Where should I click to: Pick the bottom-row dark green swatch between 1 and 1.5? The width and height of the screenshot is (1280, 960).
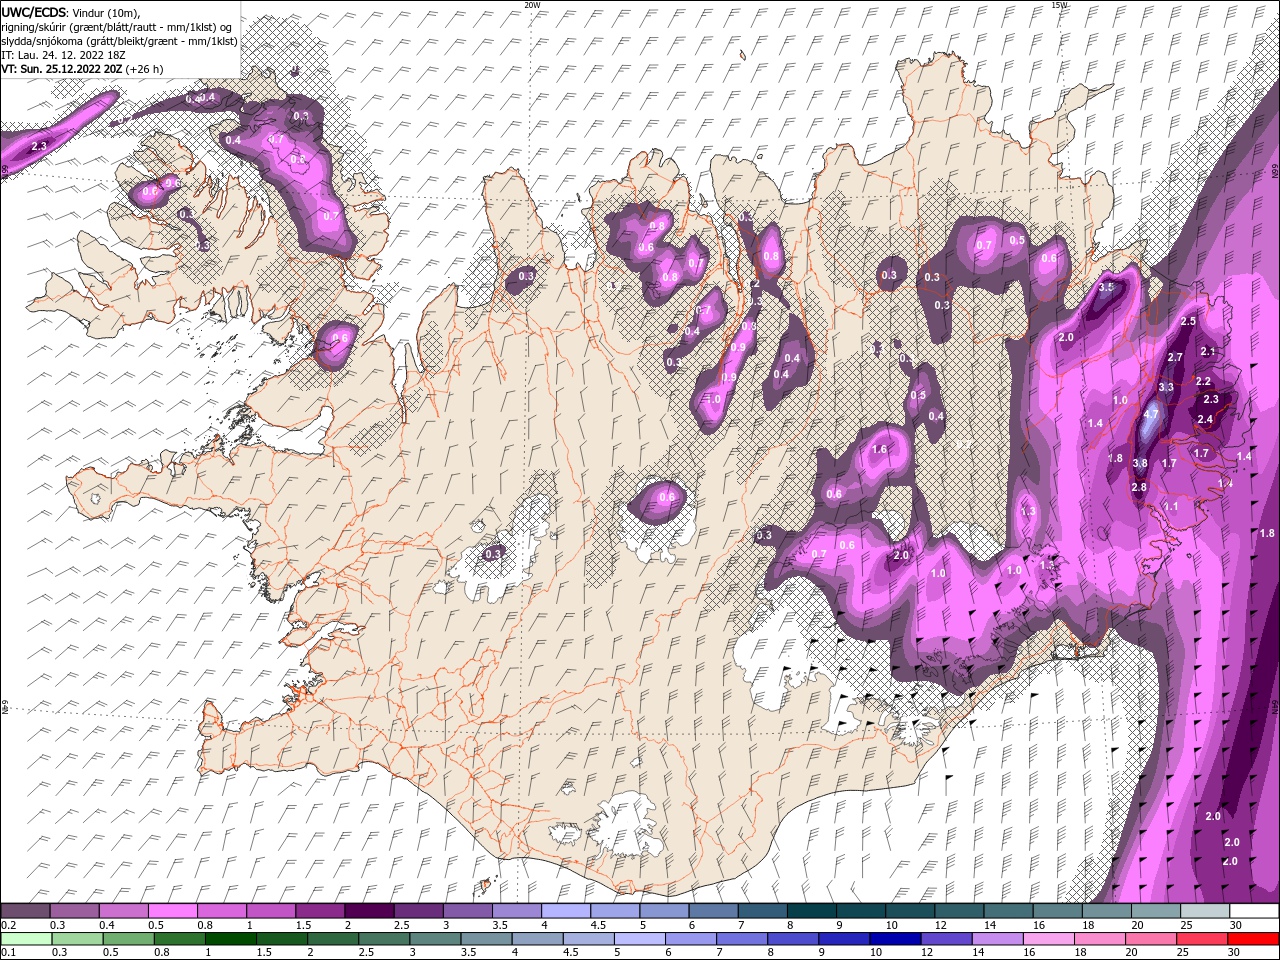coord(230,939)
